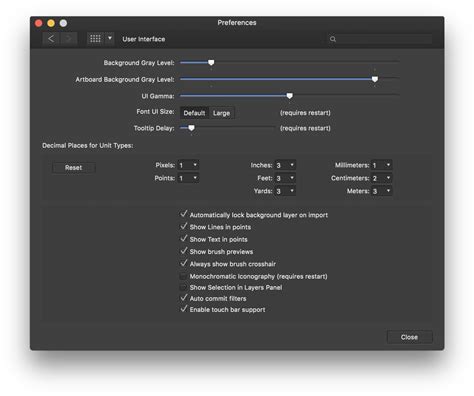Screen dimensions: 474x396
Task: Adjust the UI Gamma slider handle
Action: click(x=289, y=96)
